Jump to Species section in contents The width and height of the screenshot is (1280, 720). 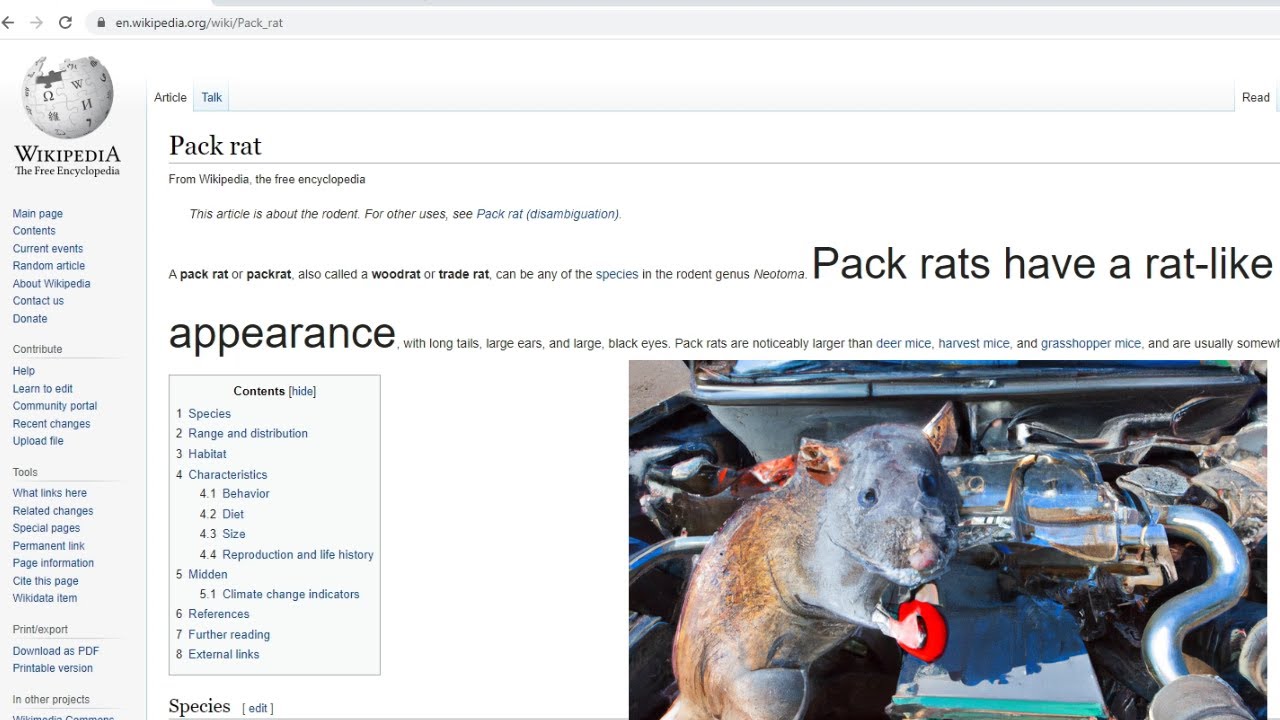[x=209, y=414]
